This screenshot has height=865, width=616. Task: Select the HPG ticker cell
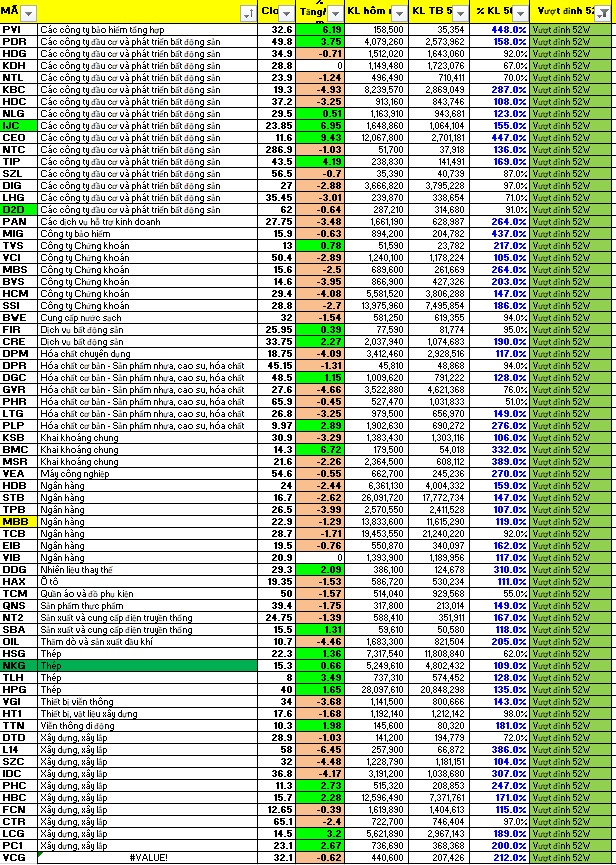(x=18, y=689)
